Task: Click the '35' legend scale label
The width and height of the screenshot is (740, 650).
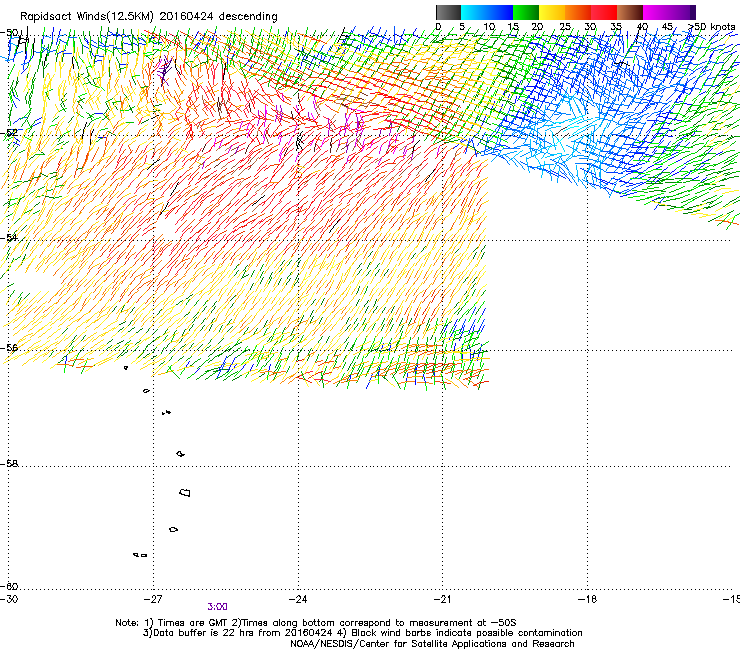Action: pyautogui.click(x=616, y=27)
